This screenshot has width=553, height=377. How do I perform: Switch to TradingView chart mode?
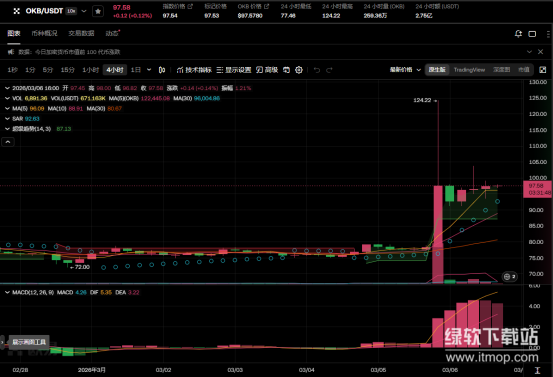click(x=469, y=70)
